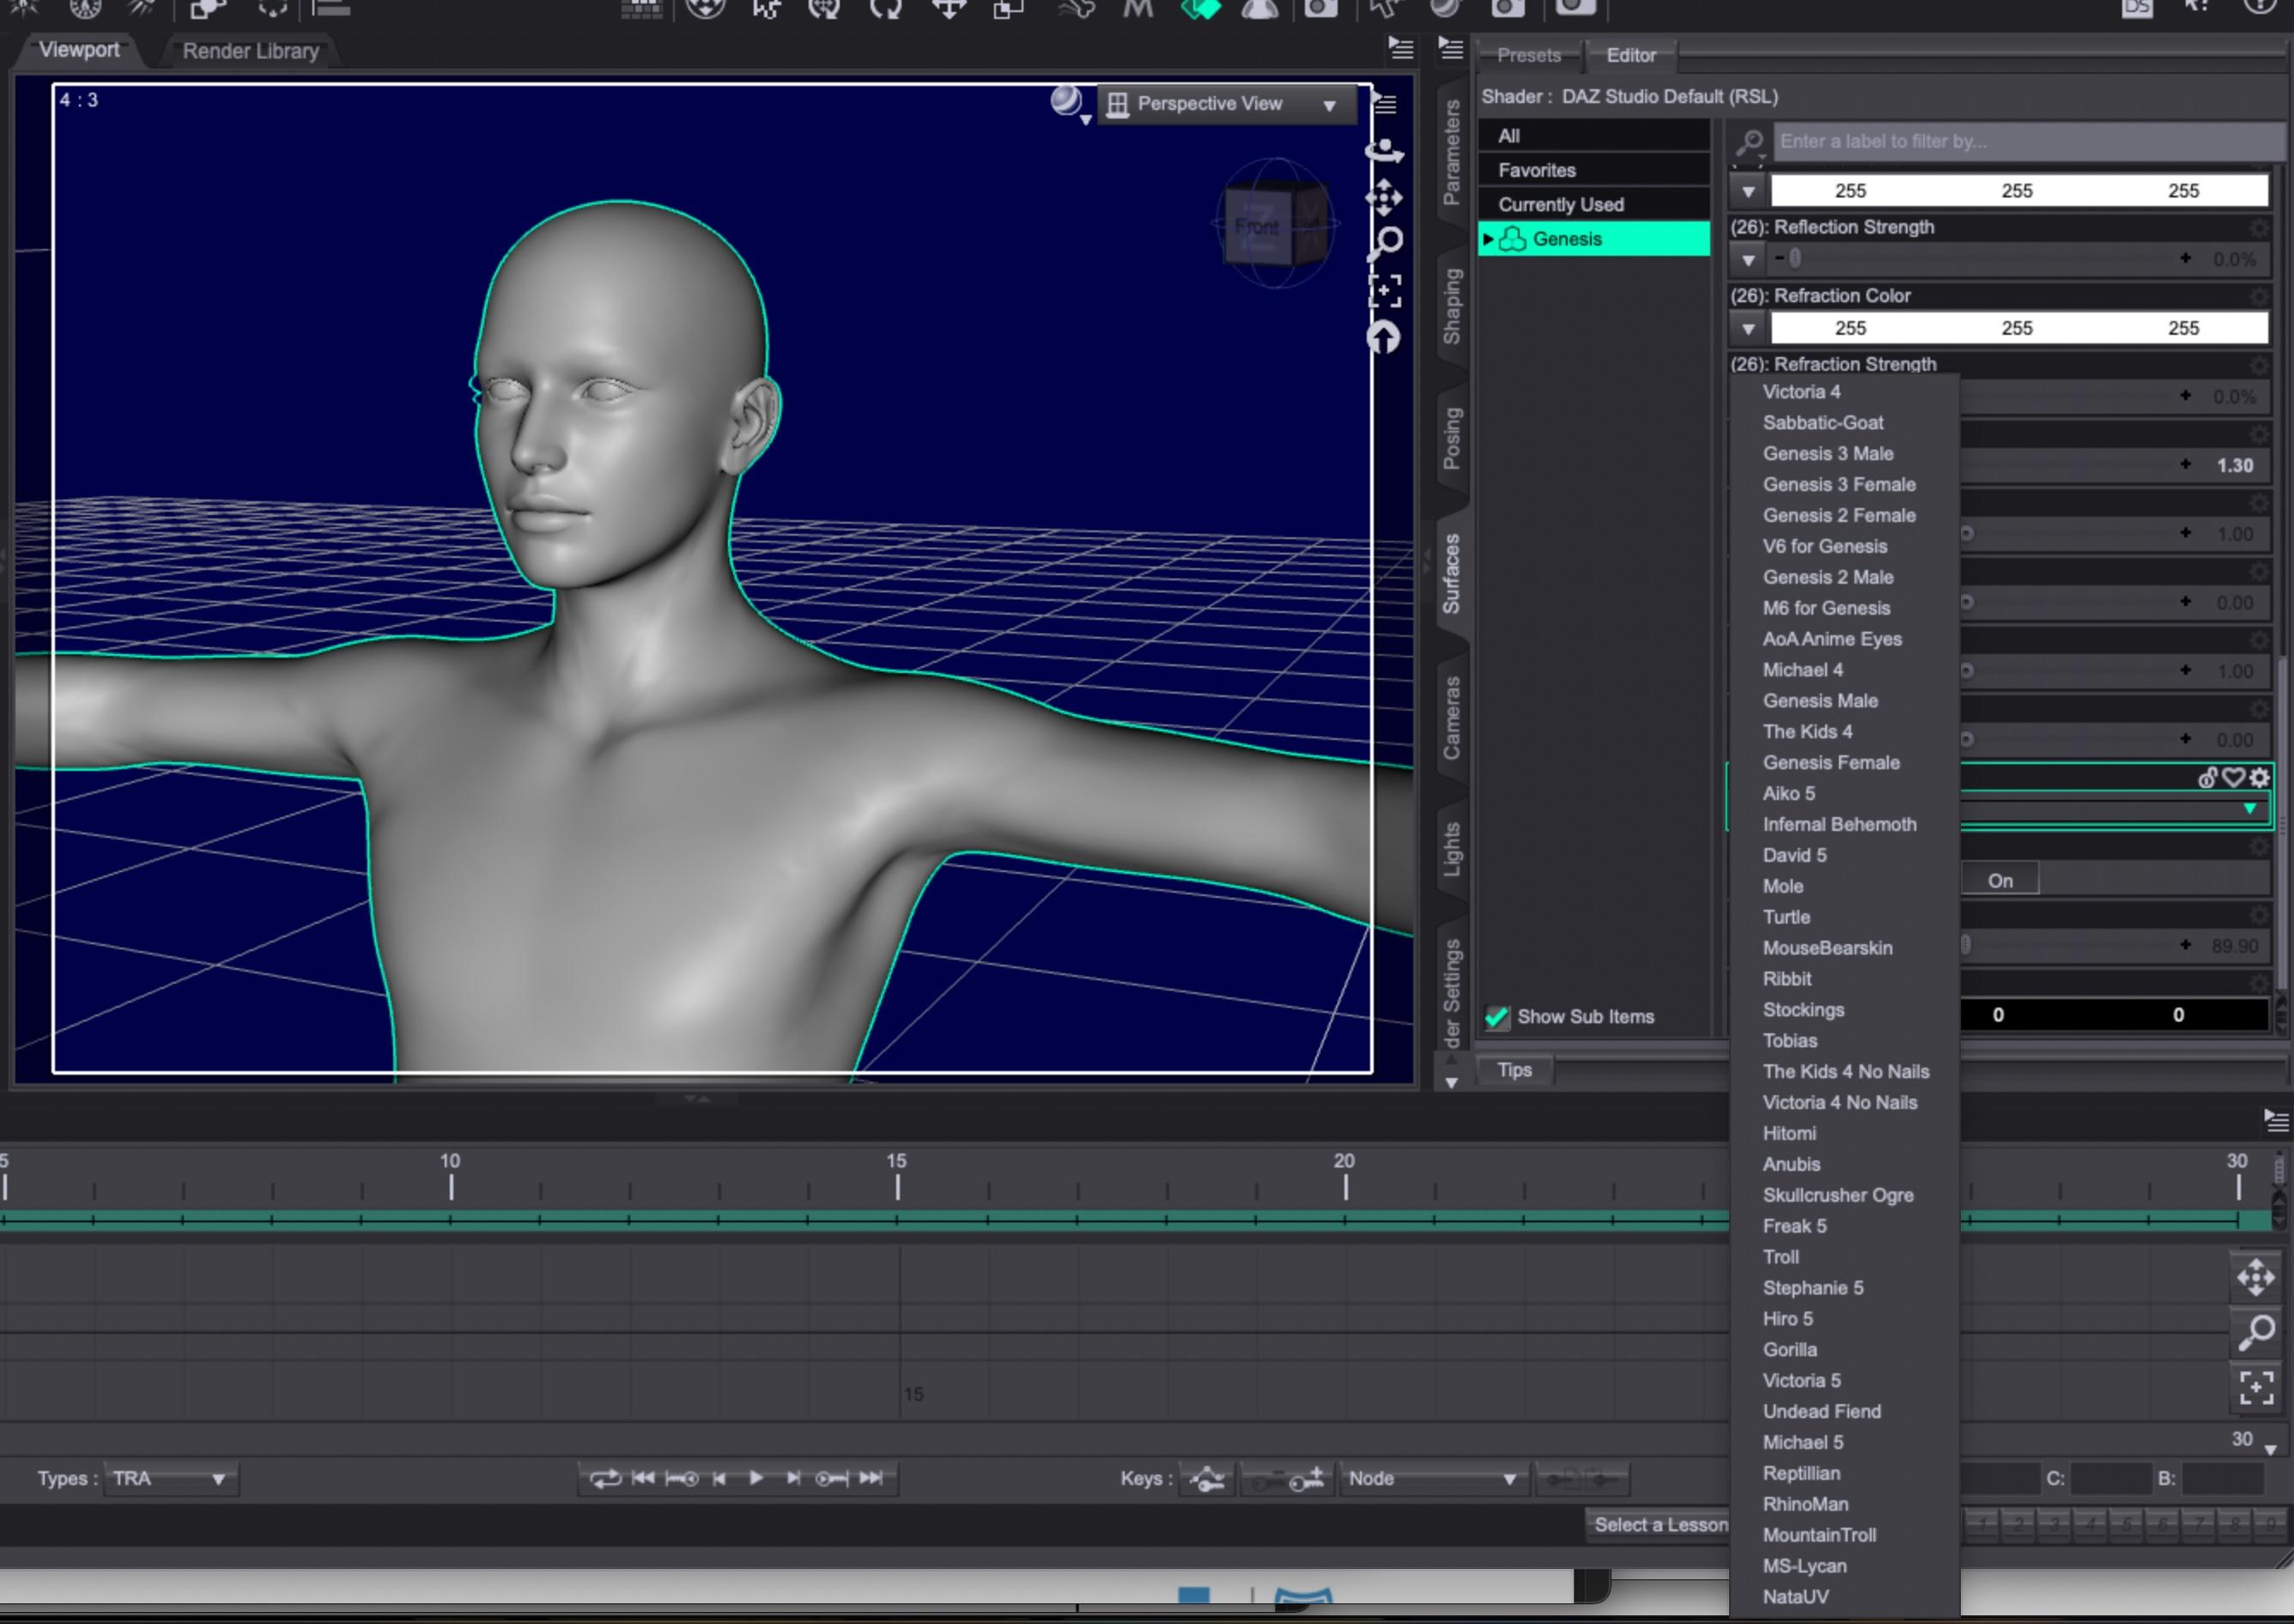Viewport: 2294px width, 1624px height.
Task: Click the viewport orbit/rotate camera icon
Action: pos(1384,151)
